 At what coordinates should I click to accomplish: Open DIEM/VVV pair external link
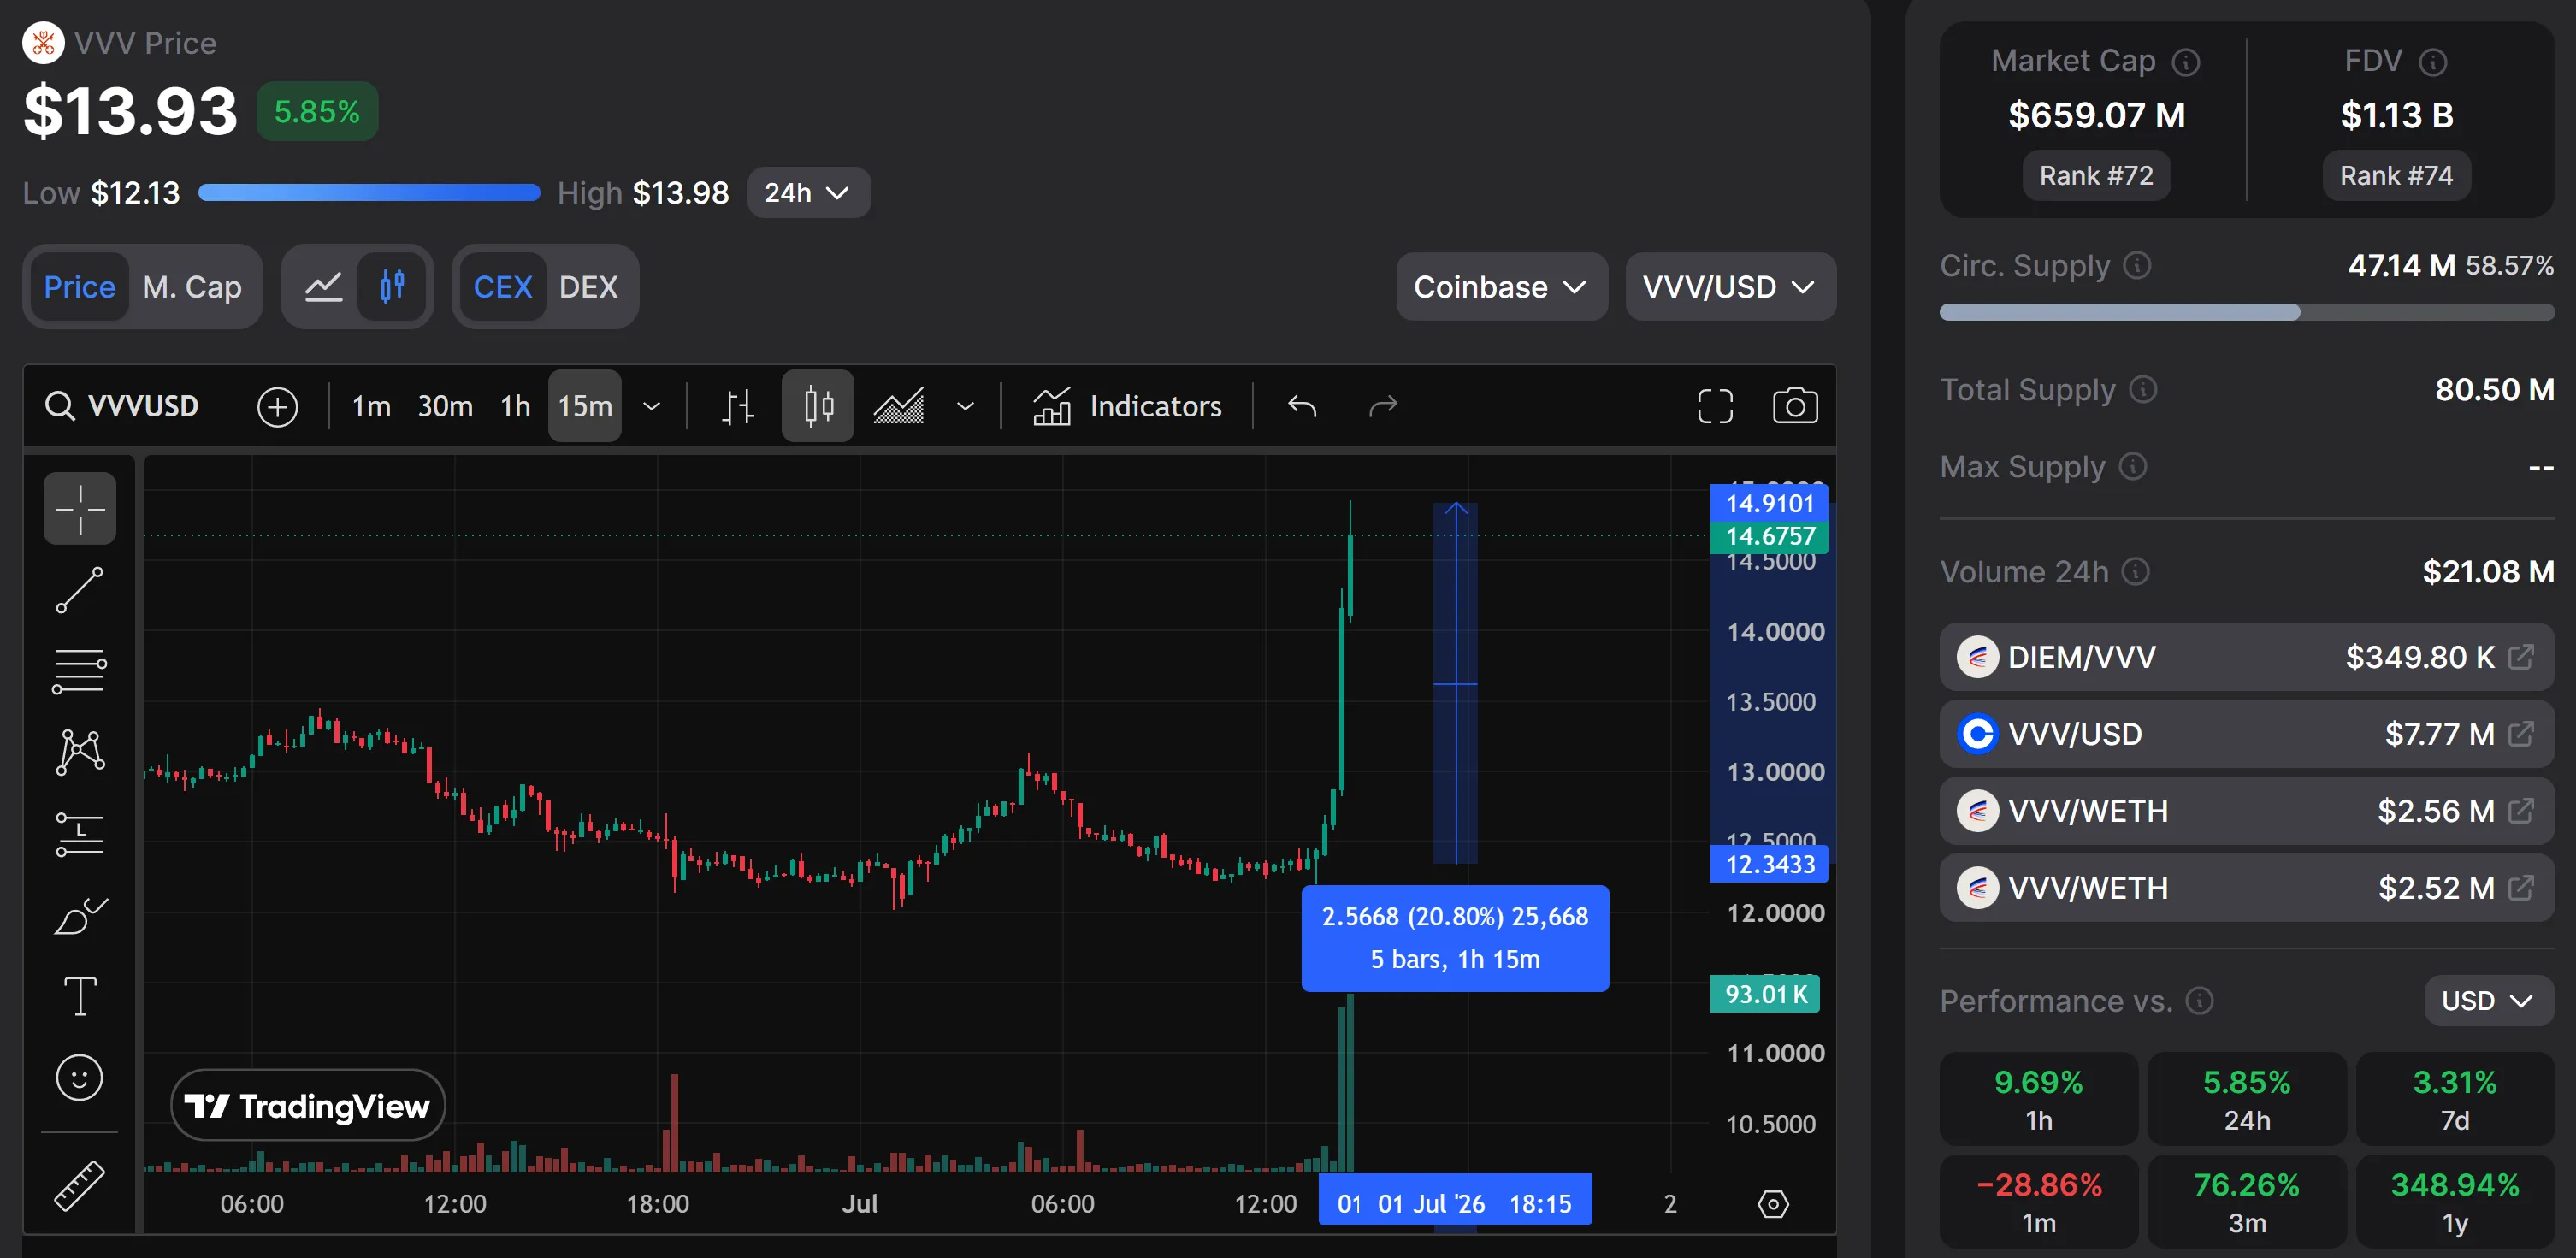coord(2521,656)
